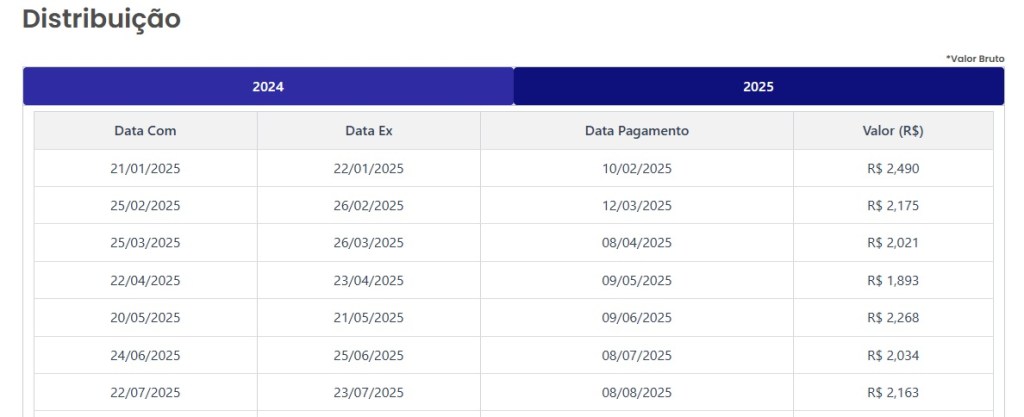Image resolution: width=1024 pixels, height=417 pixels.
Task: Click the Distribuição heading
Action: tap(101, 19)
